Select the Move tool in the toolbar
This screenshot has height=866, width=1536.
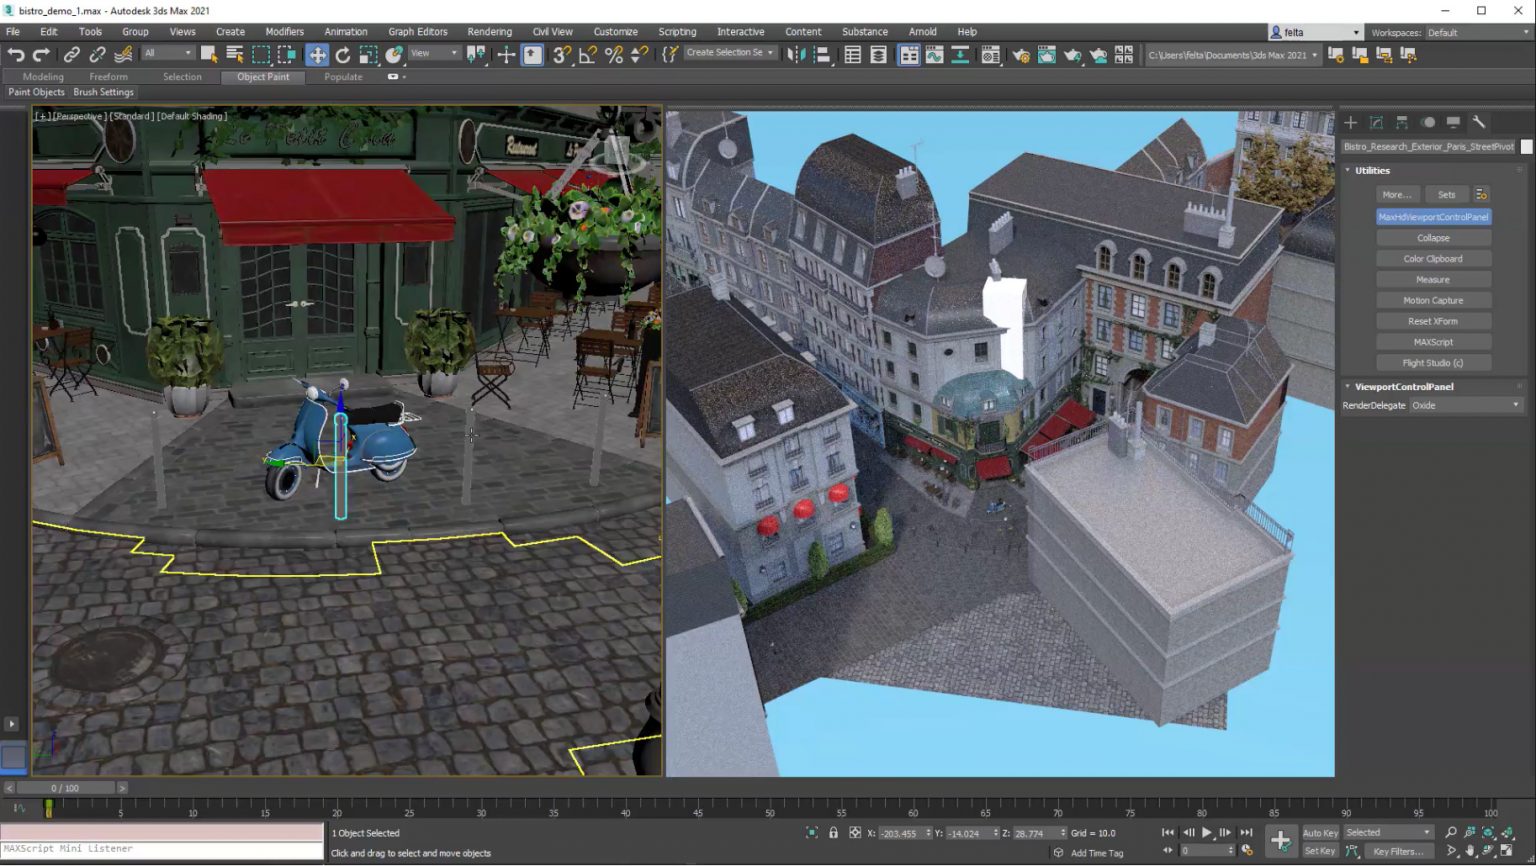[318, 55]
